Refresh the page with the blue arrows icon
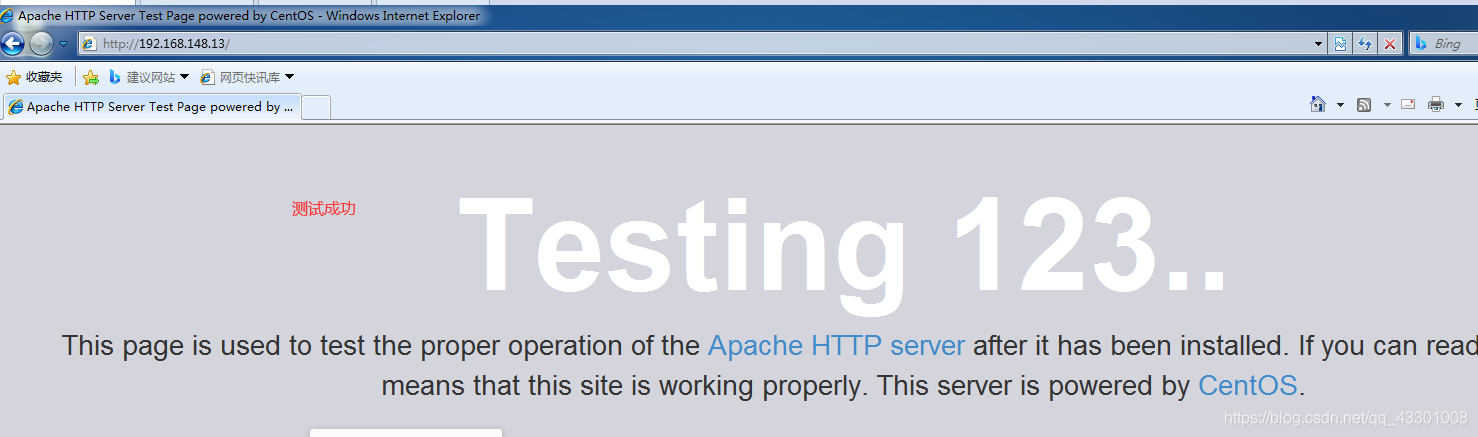Image resolution: width=1478 pixels, height=437 pixels. pos(1365,44)
